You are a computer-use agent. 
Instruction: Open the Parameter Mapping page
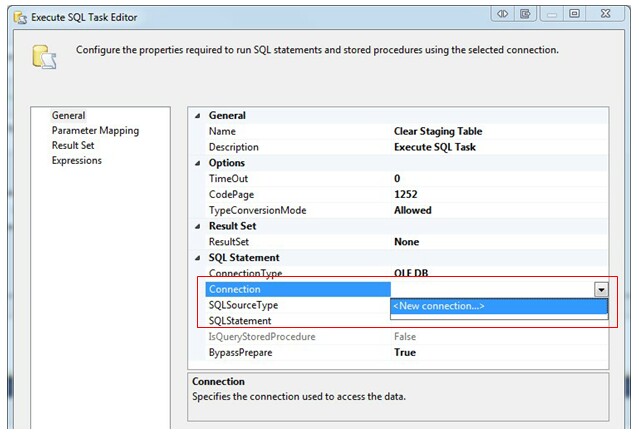point(95,131)
